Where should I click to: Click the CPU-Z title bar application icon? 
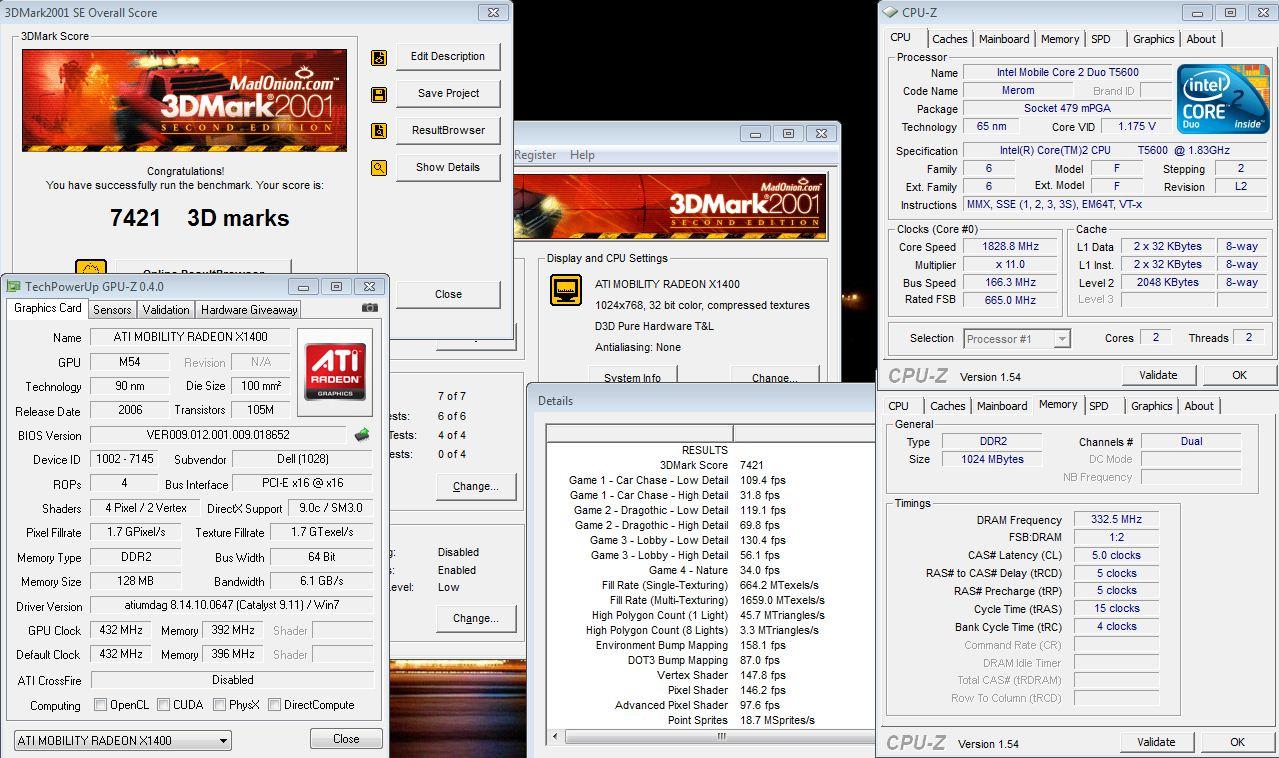pos(890,13)
